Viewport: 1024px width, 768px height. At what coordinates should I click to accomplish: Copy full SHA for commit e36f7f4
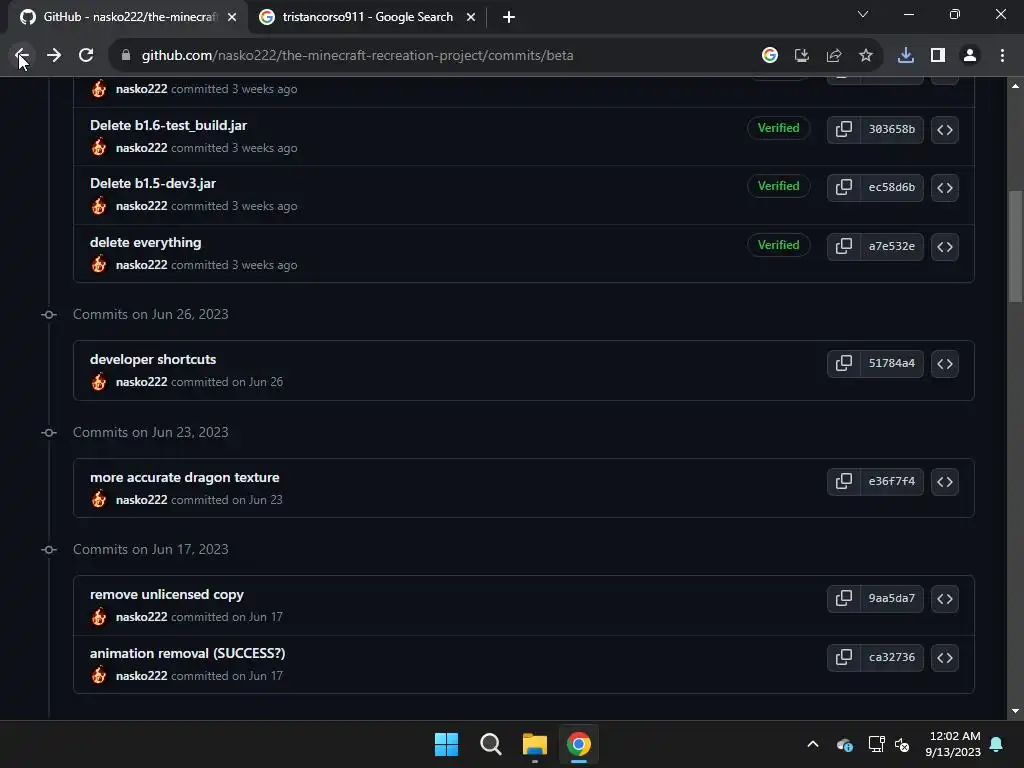tap(844, 482)
